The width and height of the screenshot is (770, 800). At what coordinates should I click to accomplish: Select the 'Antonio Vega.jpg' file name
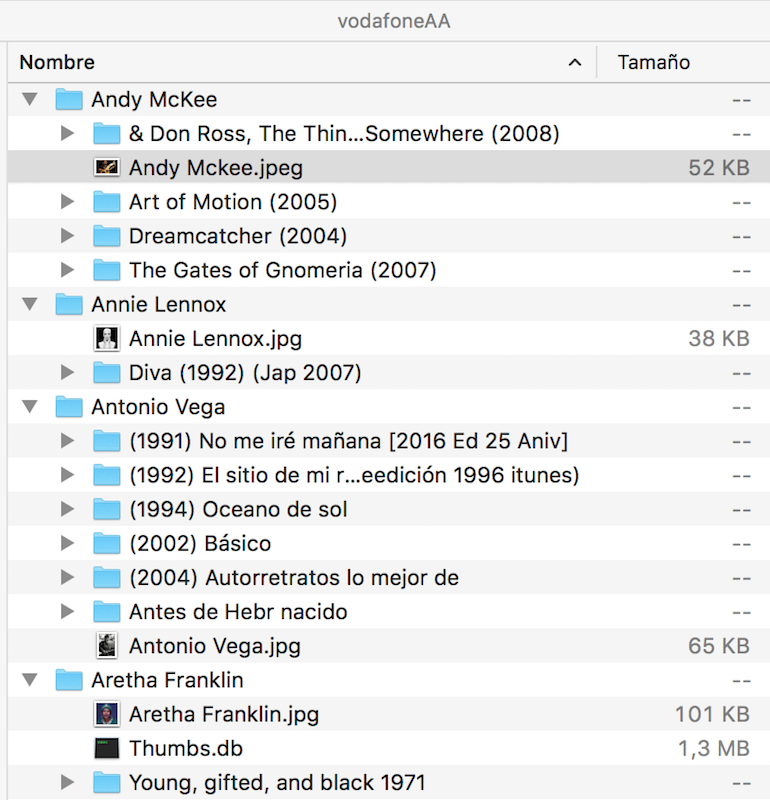tap(215, 646)
